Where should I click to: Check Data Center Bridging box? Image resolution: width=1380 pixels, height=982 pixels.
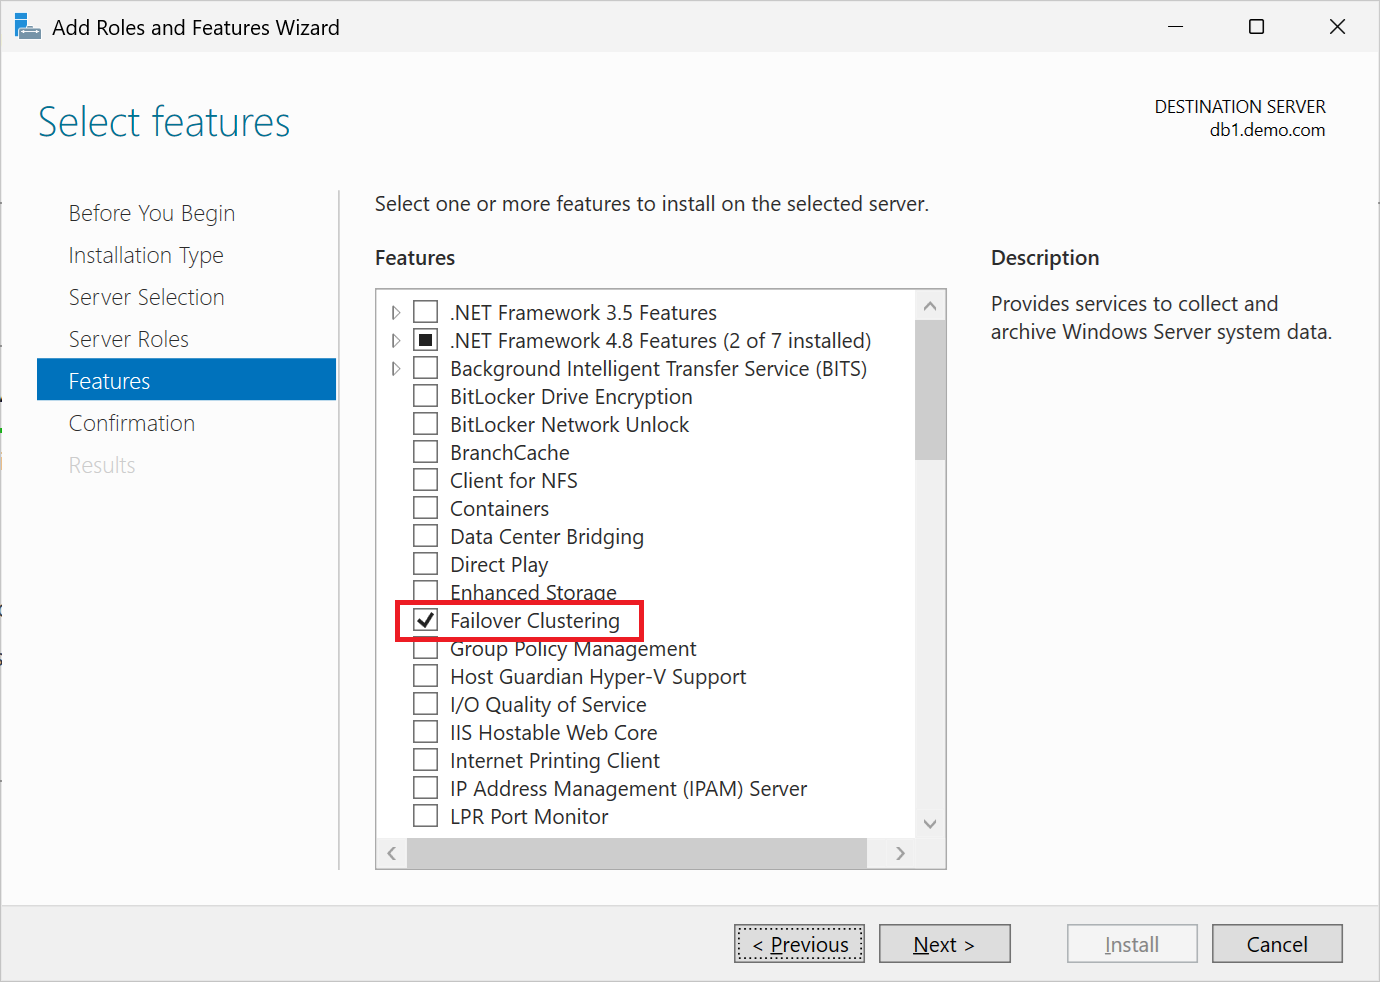426,536
